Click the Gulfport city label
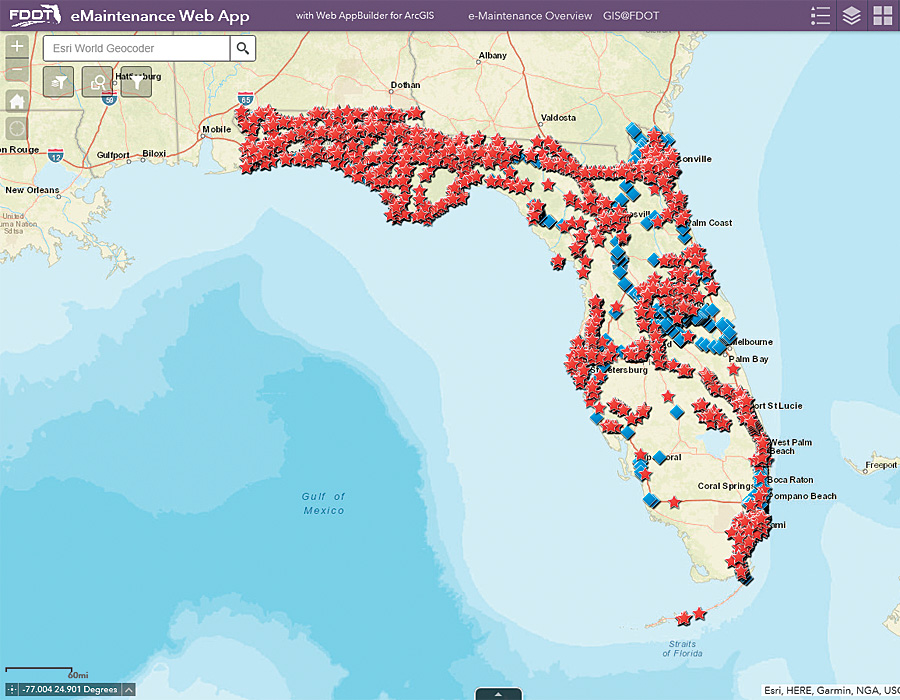Viewport: 900px width, 700px height. (x=113, y=155)
